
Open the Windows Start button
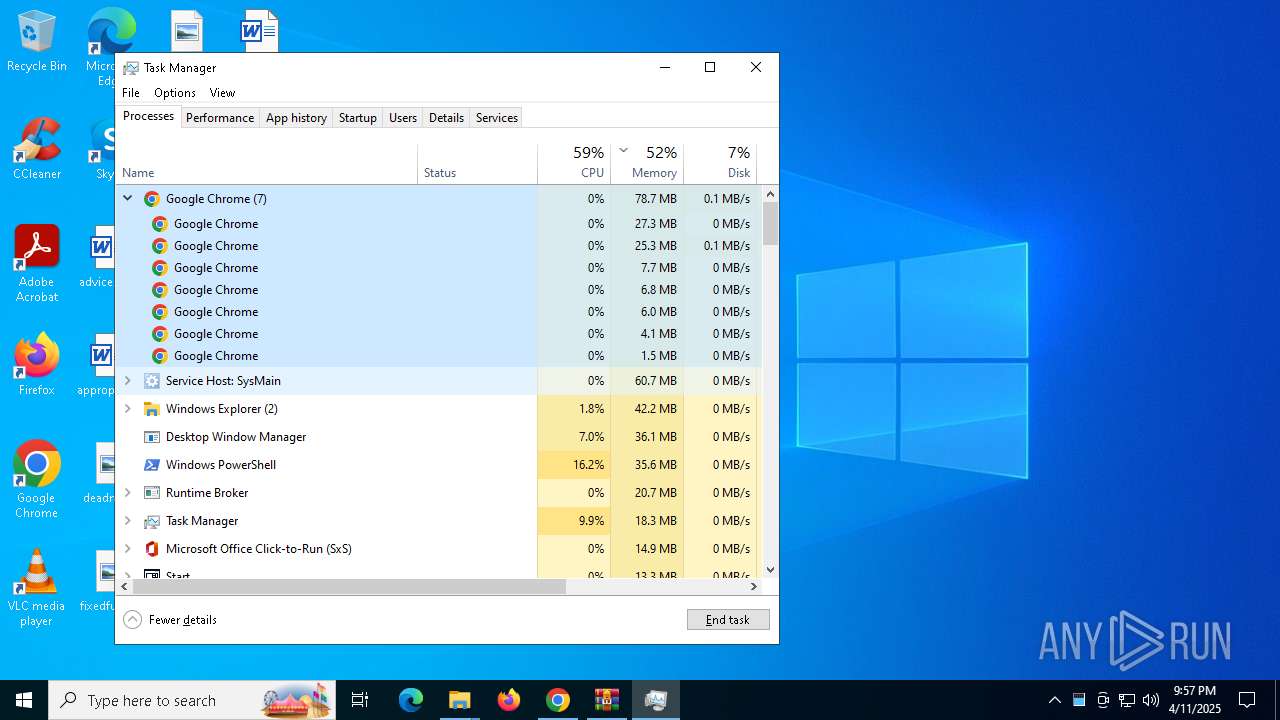[24, 700]
